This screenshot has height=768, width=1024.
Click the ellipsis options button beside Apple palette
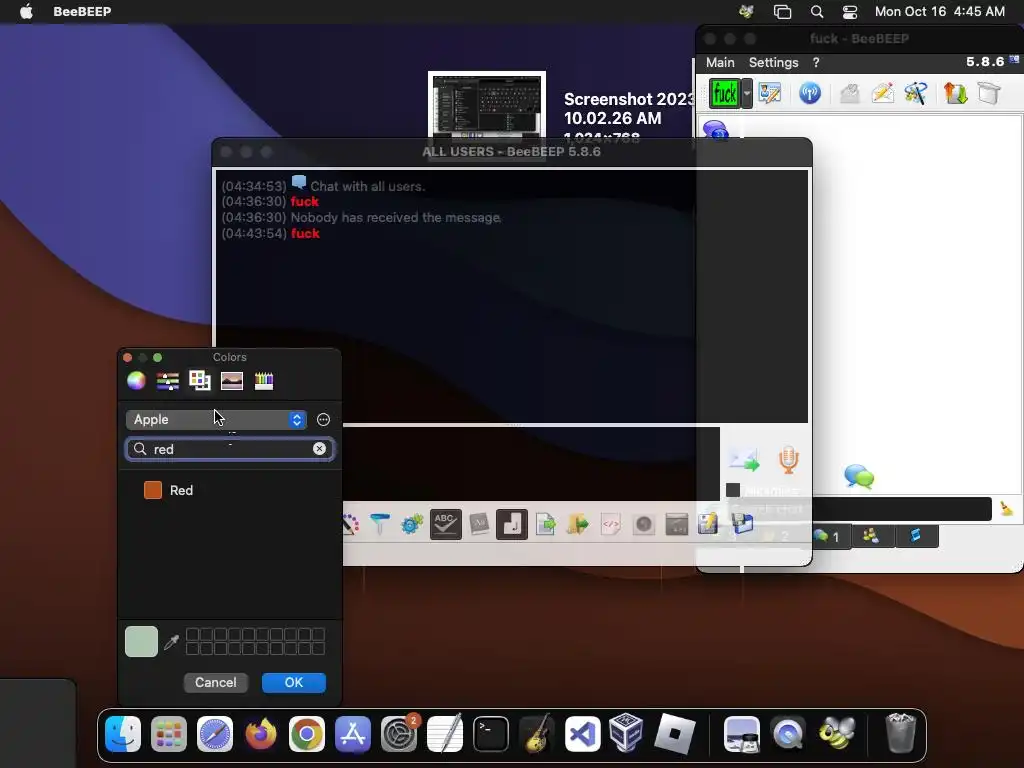(x=323, y=420)
